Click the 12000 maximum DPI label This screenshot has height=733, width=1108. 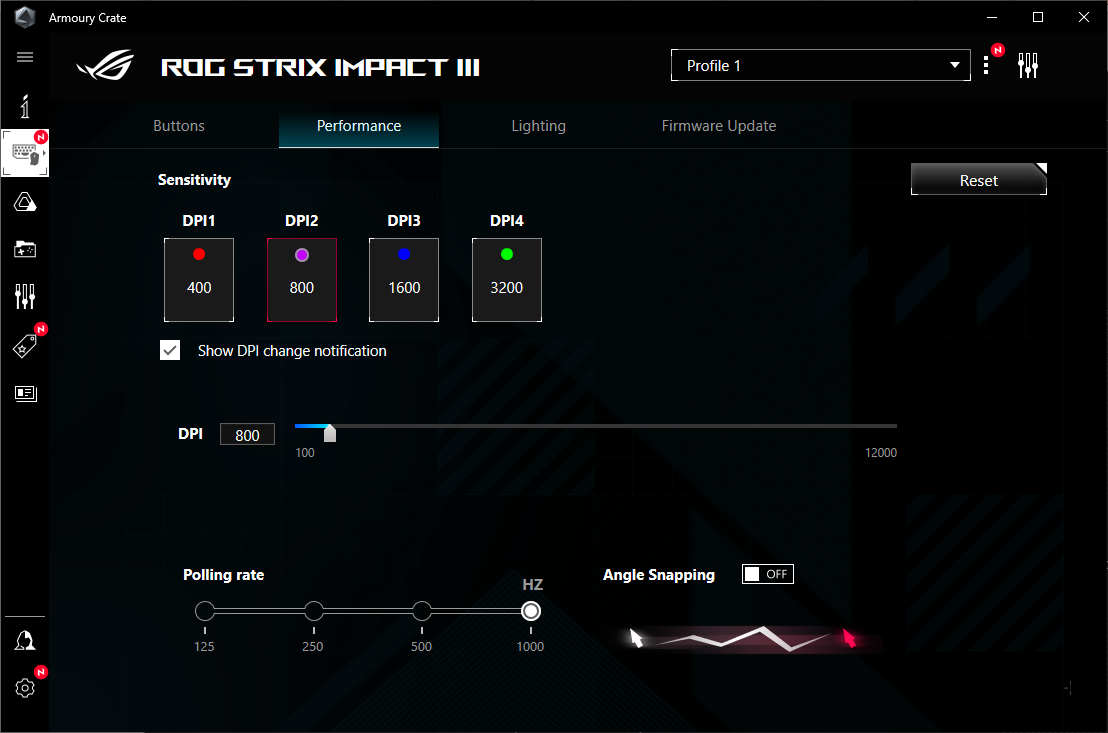tap(880, 452)
